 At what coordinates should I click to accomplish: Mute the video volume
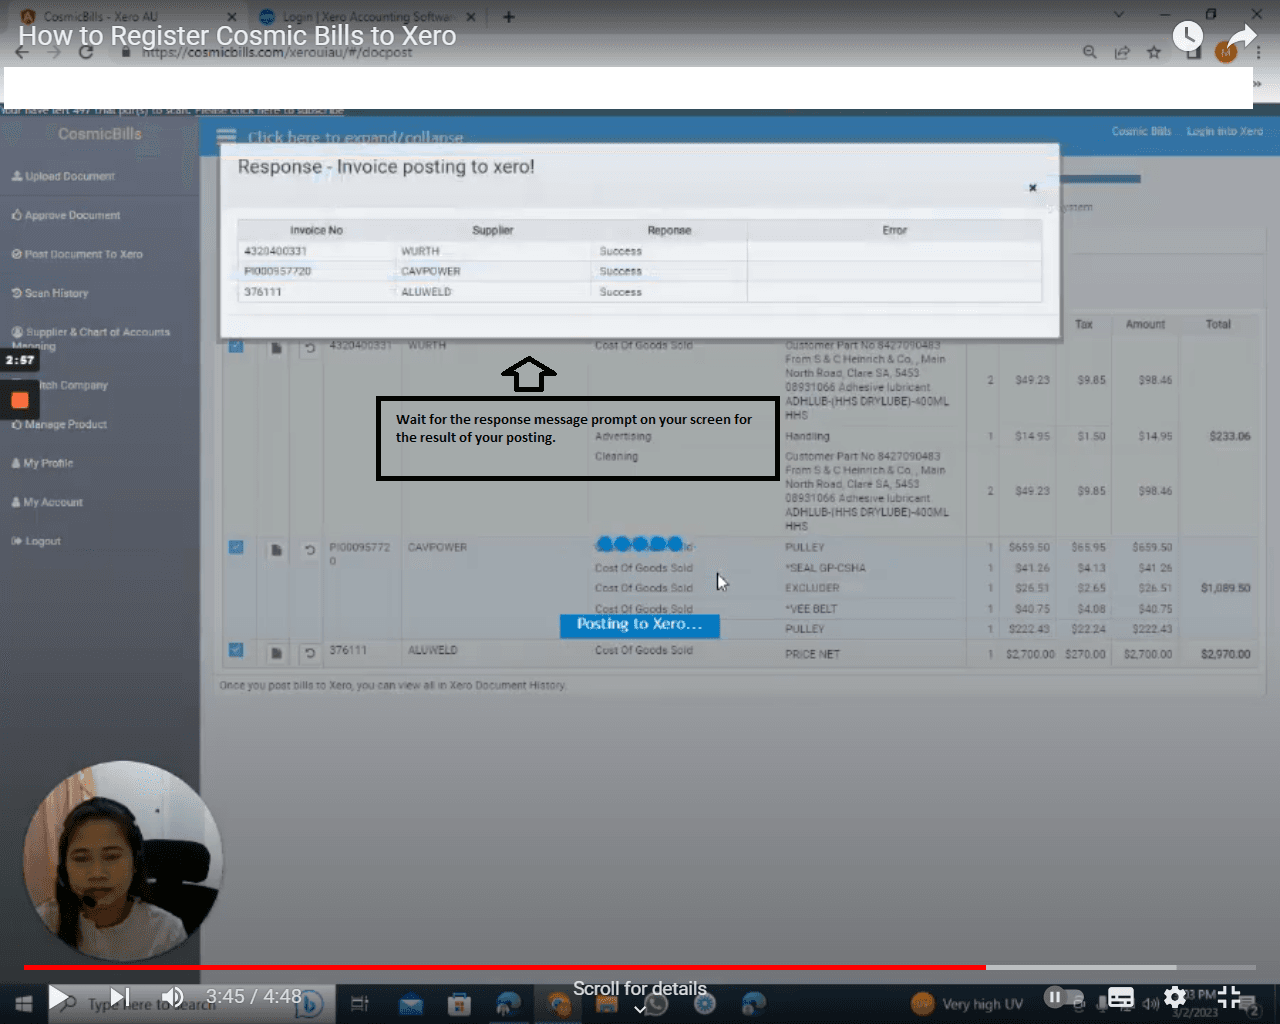pos(173,997)
